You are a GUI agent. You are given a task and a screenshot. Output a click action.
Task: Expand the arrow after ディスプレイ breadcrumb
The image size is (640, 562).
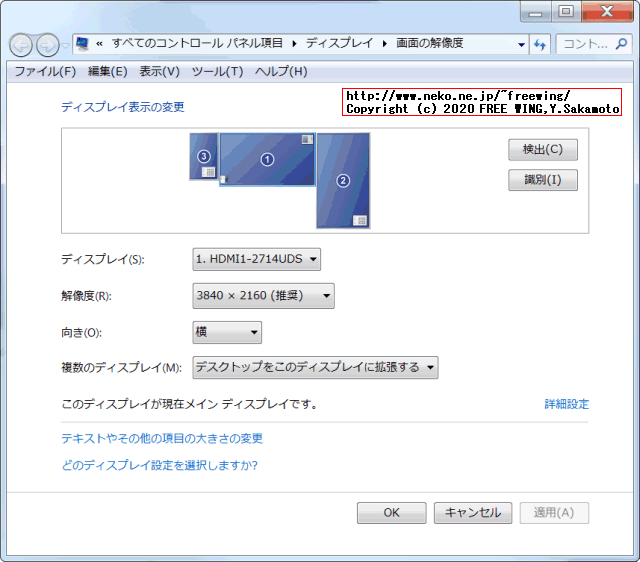click(x=384, y=44)
